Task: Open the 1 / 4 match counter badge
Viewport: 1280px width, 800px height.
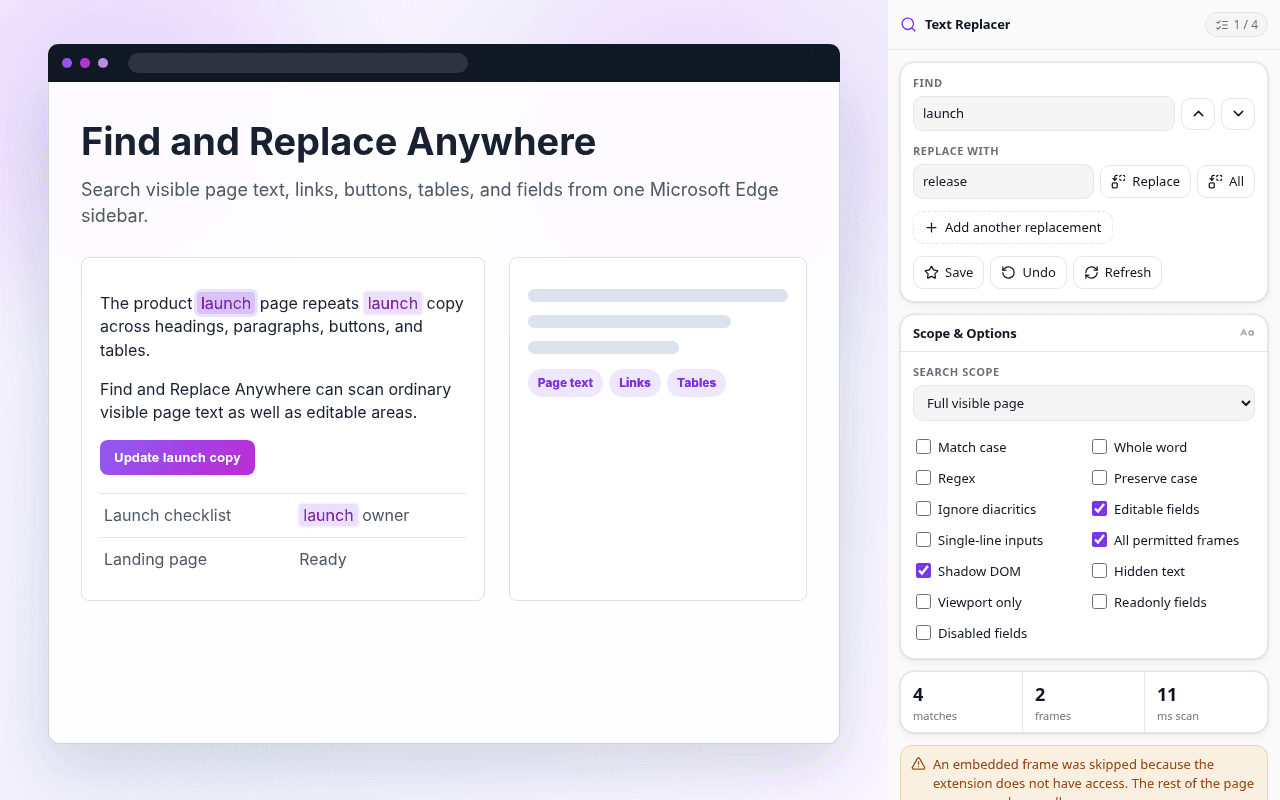Action: [x=1236, y=25]
